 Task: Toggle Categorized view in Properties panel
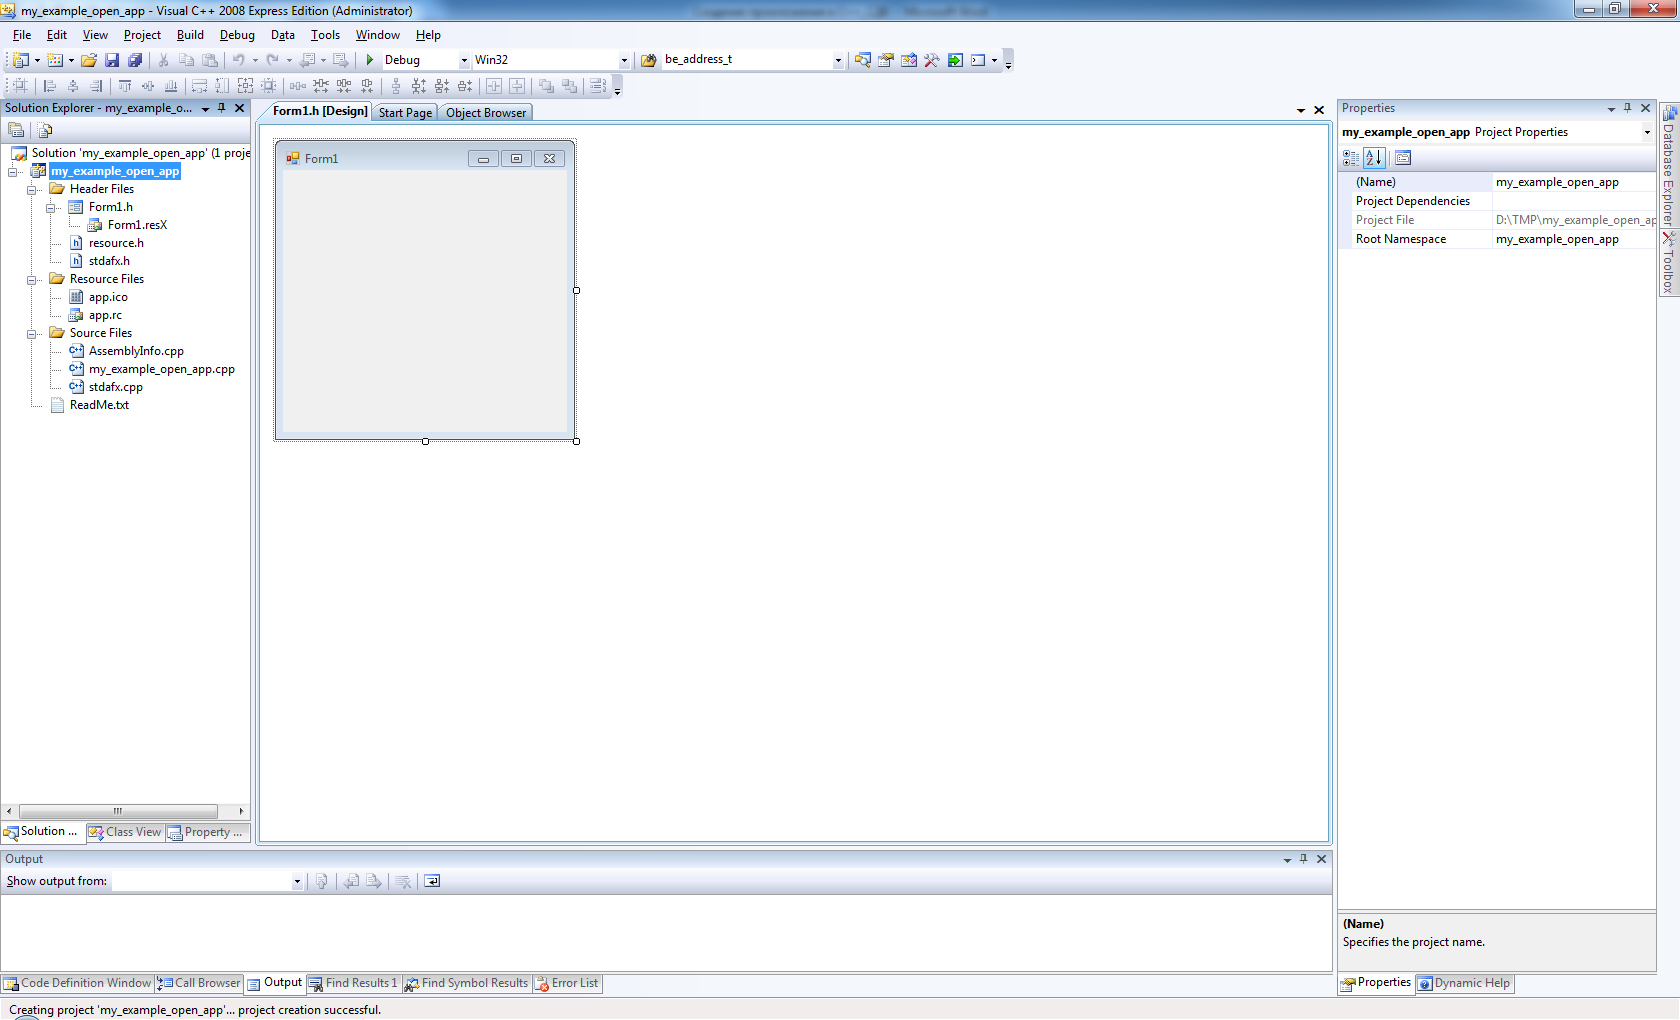point(1351,158)
